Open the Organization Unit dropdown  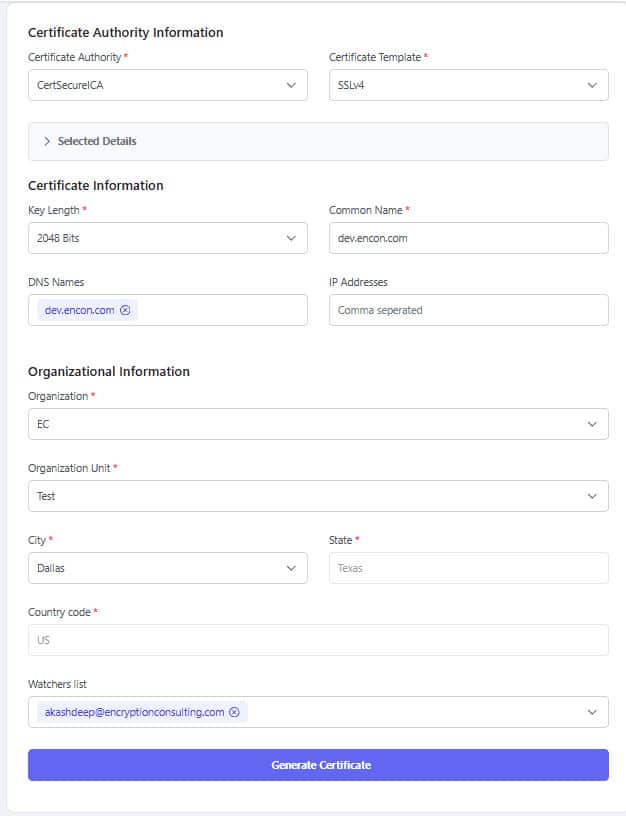318,496
